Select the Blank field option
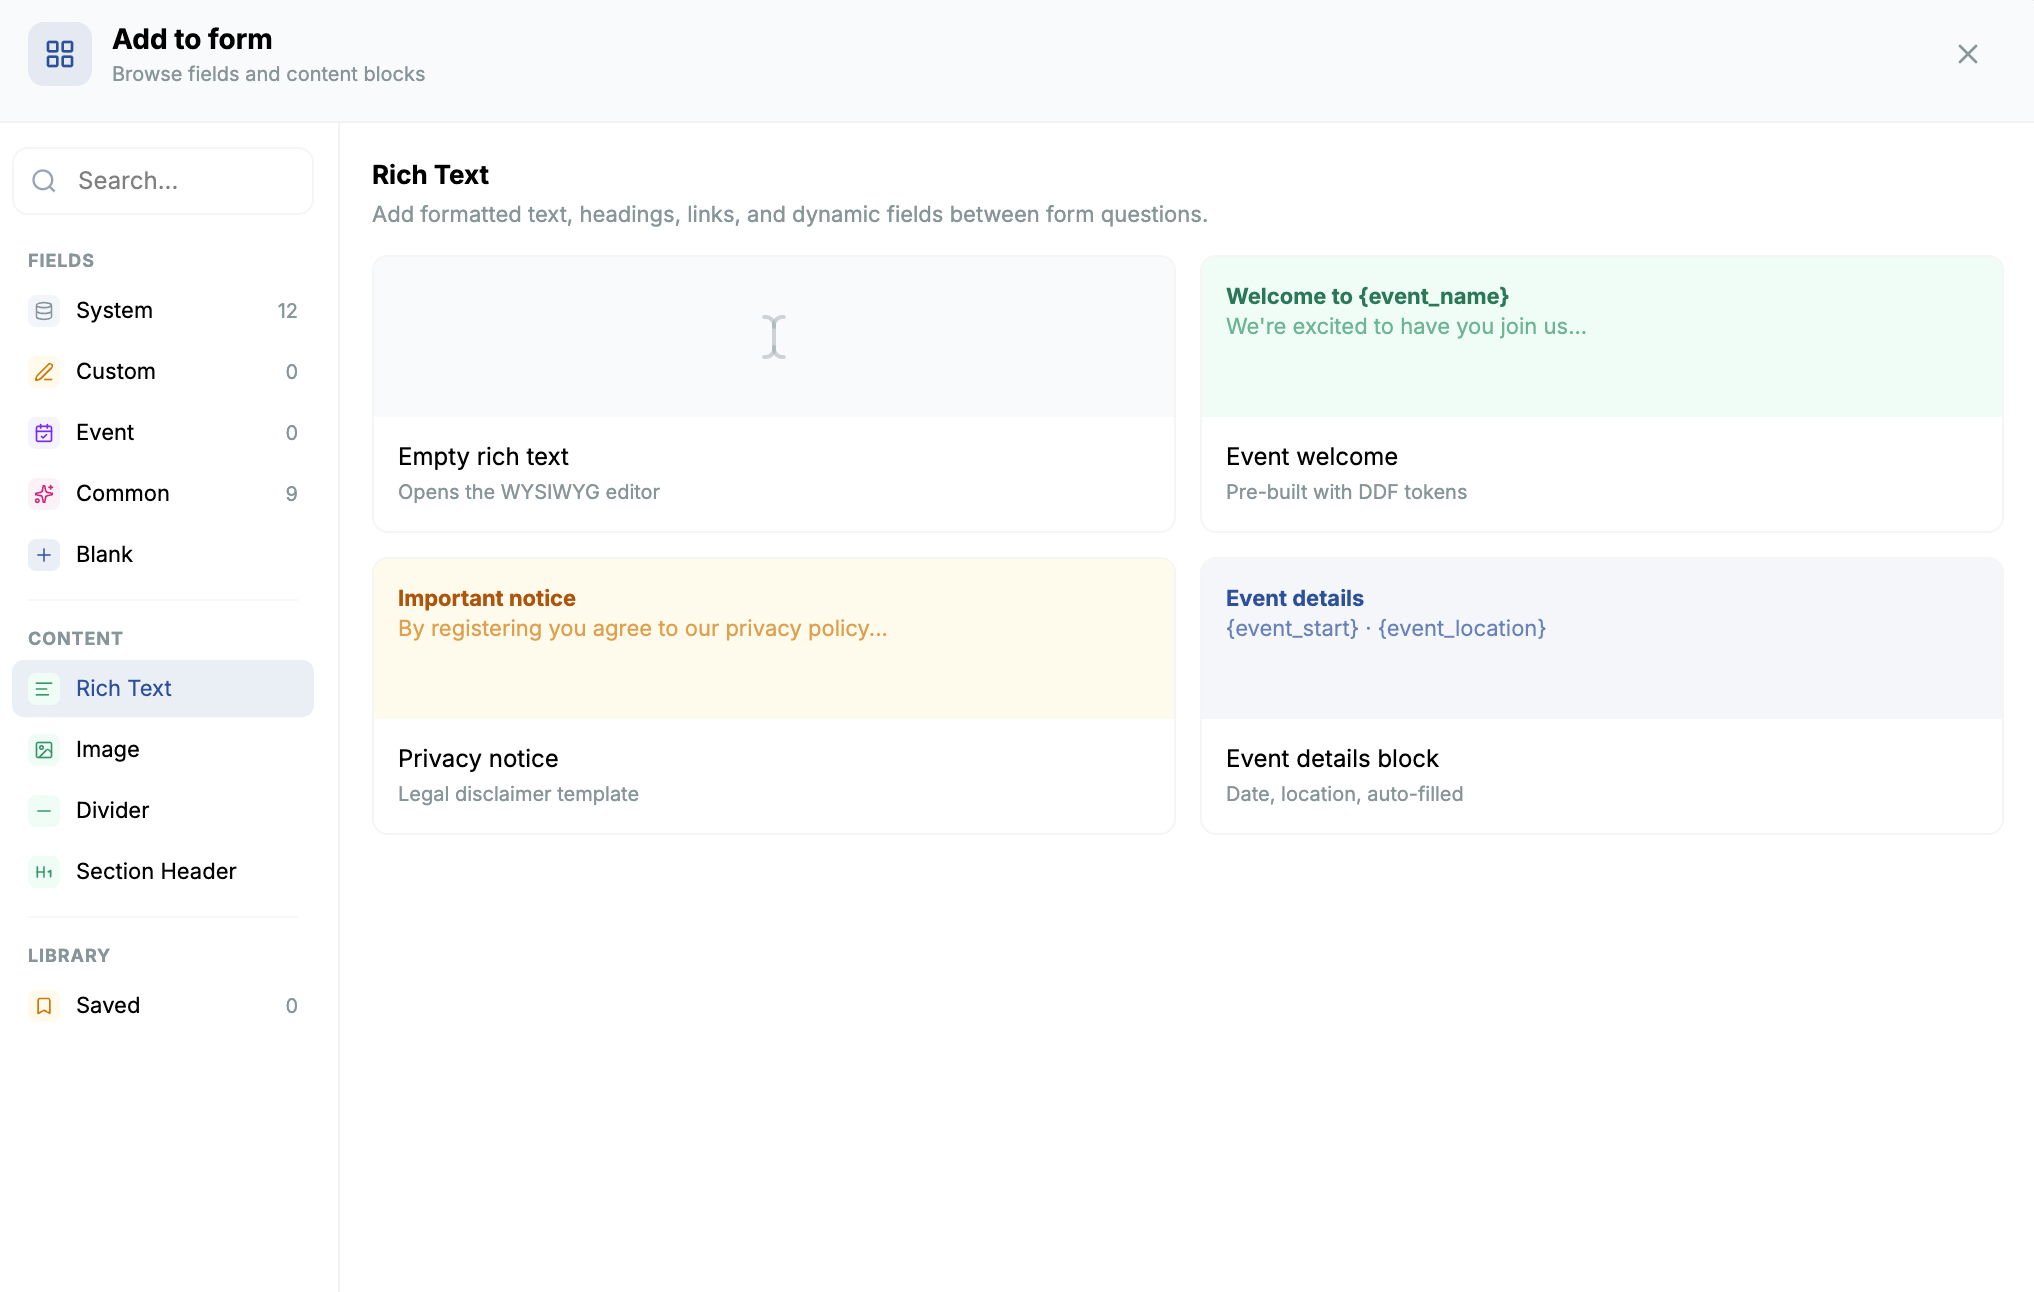Viewport: 2034px width, 1292px height. 163,555
